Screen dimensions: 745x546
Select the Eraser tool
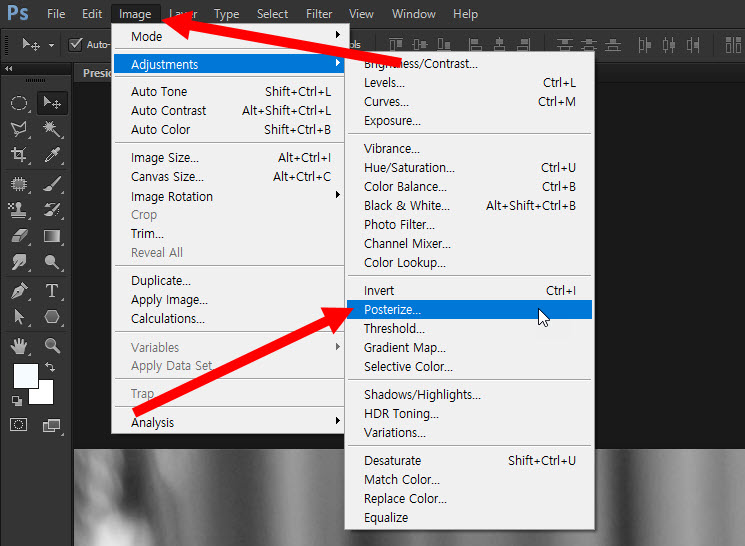(x=19, y=236)
